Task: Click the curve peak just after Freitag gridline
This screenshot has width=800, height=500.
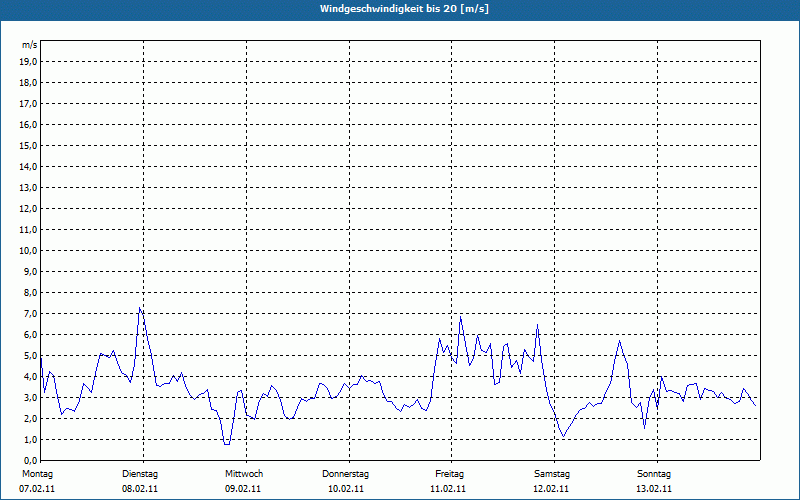Action: (x=461, y=317)
